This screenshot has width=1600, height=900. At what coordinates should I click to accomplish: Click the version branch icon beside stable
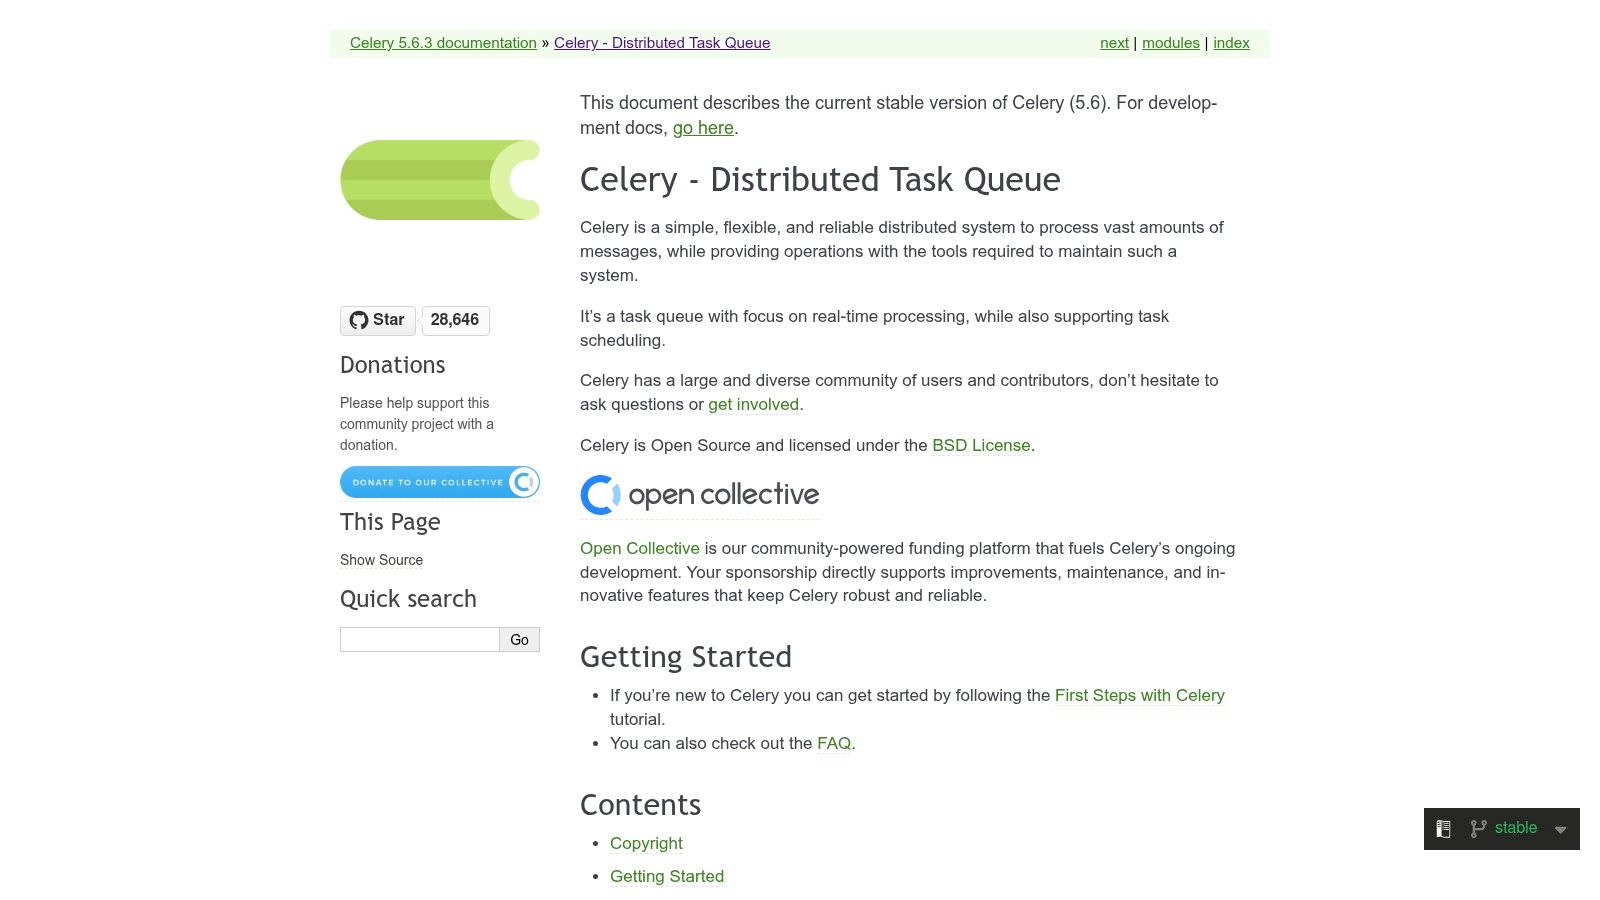point(1478,829)
